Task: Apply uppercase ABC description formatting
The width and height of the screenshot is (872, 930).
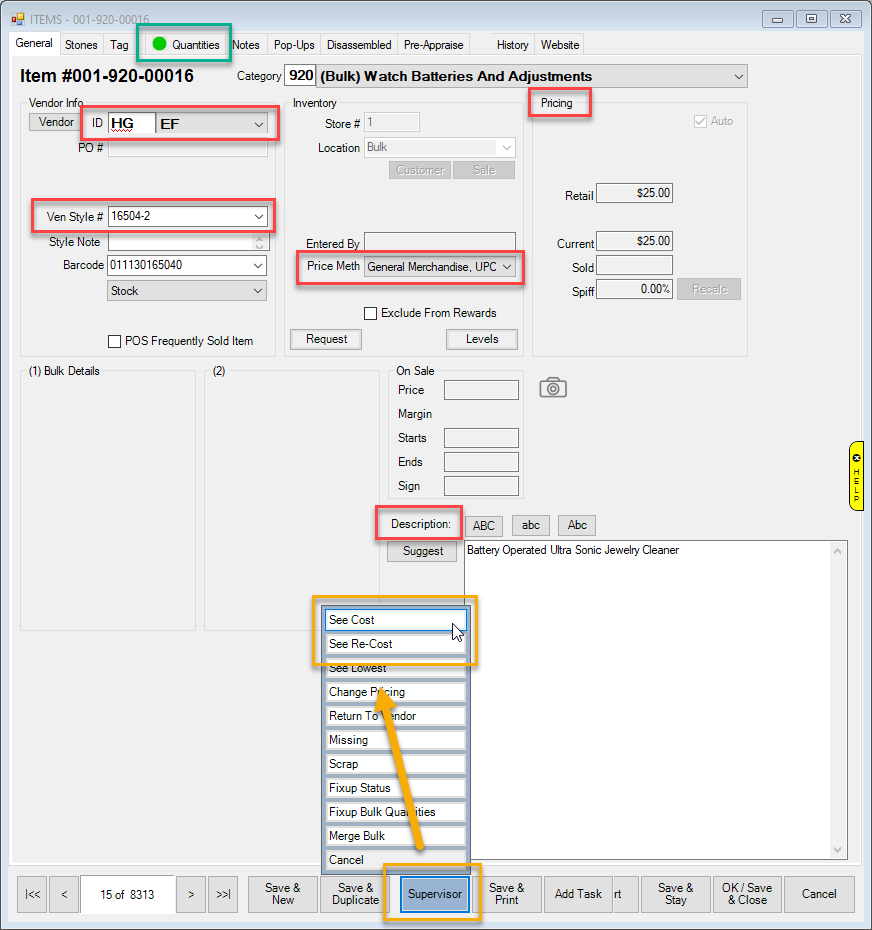Action: point(484,525)
